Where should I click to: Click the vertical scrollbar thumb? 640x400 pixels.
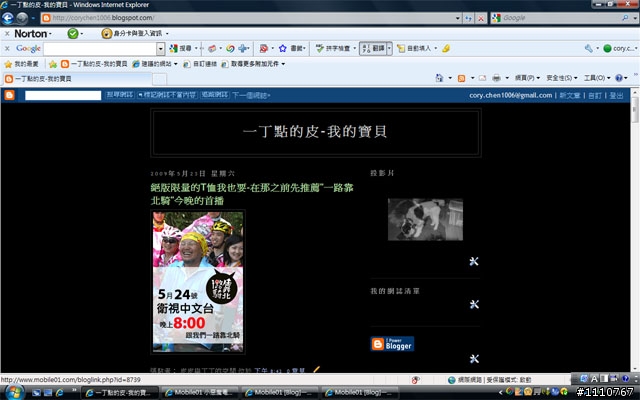coord(634,109)
